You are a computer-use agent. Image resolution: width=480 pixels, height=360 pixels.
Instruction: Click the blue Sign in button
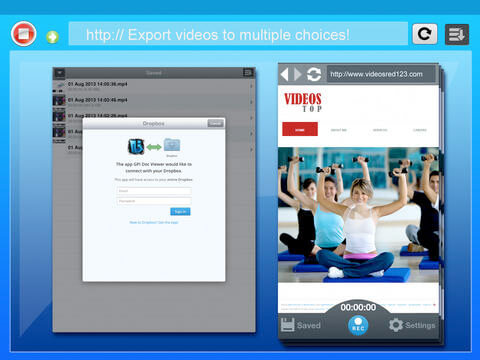click(x=180, y=212)
